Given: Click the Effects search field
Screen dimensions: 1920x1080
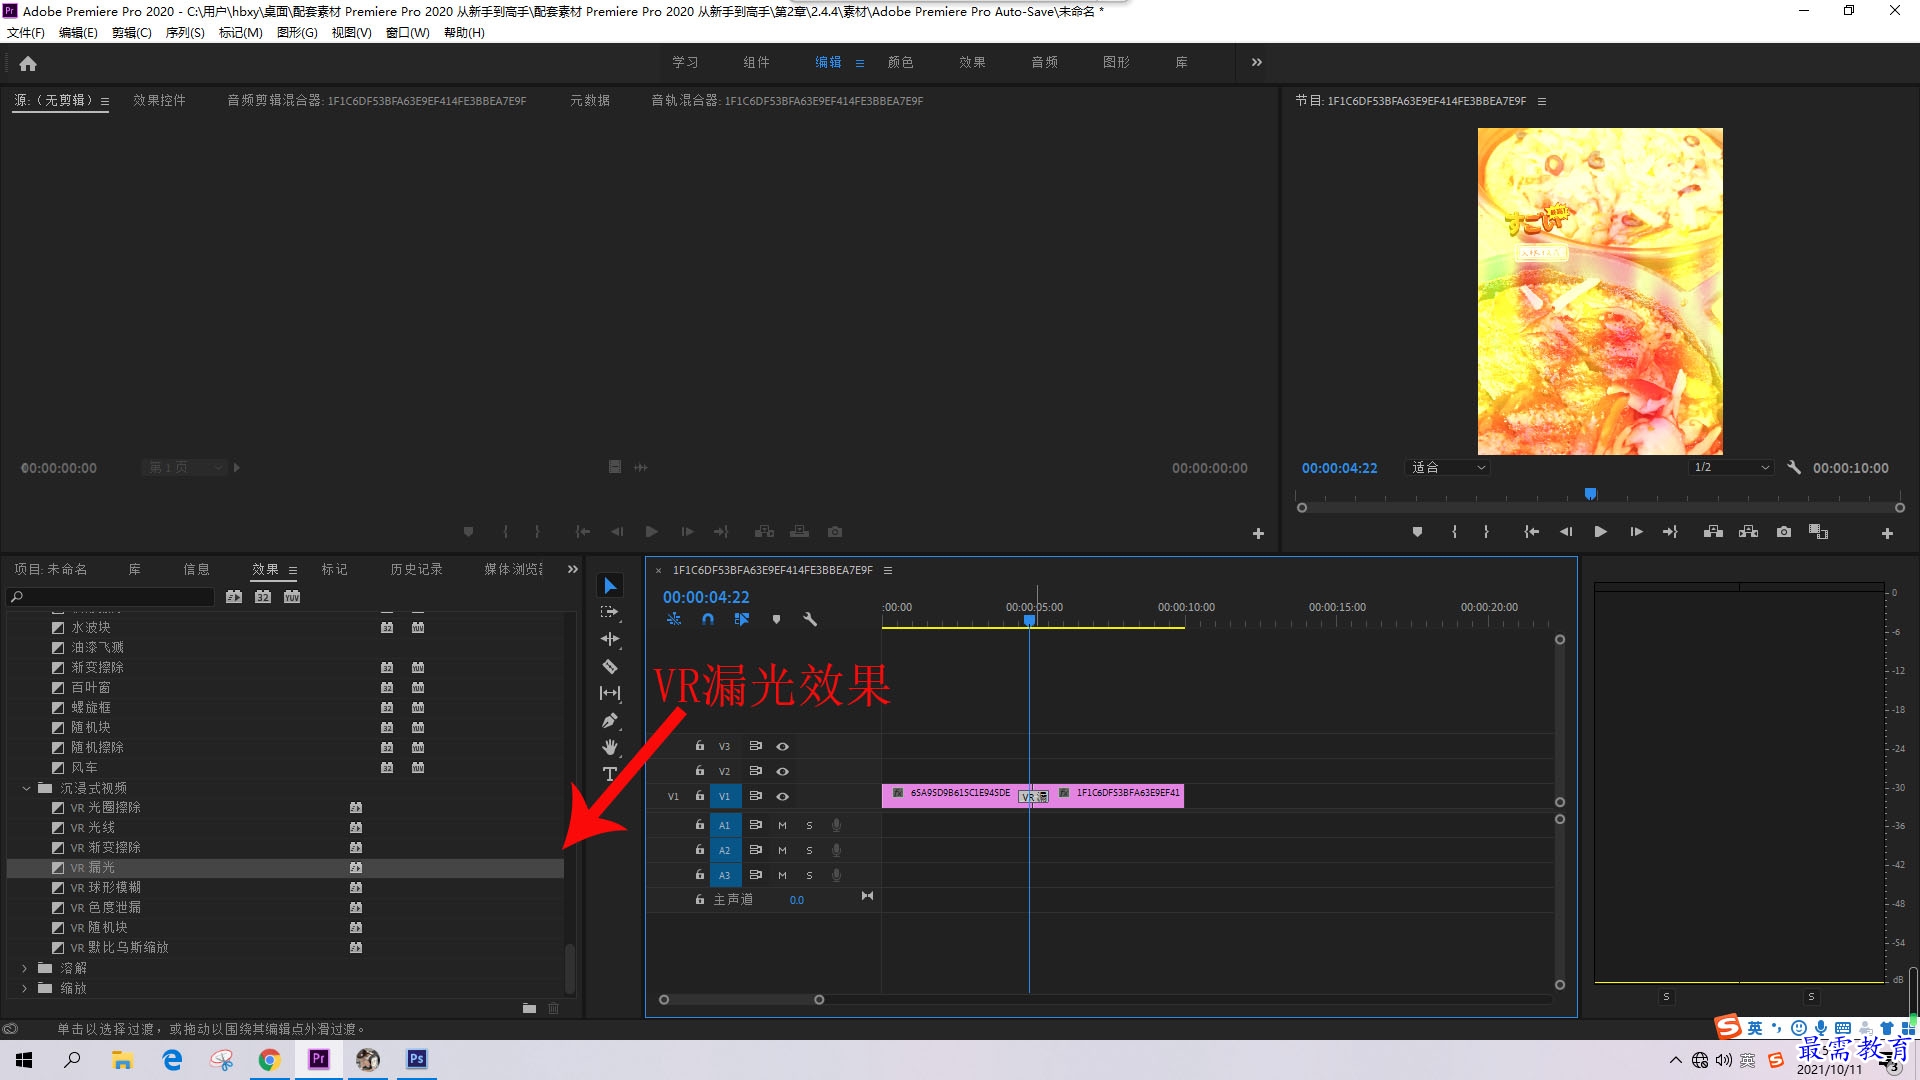Looking at the screenshot, I should (111, 597).
